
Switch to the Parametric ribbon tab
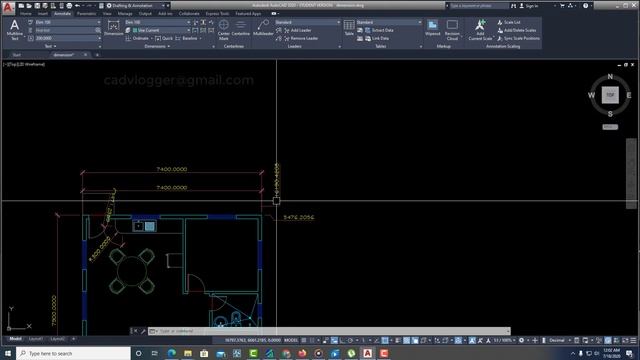click(87, 13)
